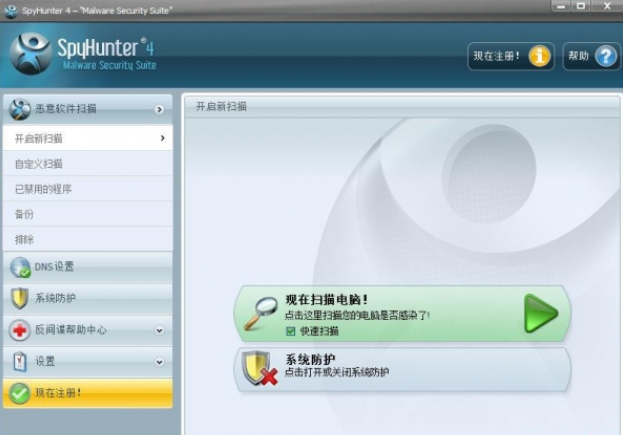Click the shield with red X icon

pos(257,370)
